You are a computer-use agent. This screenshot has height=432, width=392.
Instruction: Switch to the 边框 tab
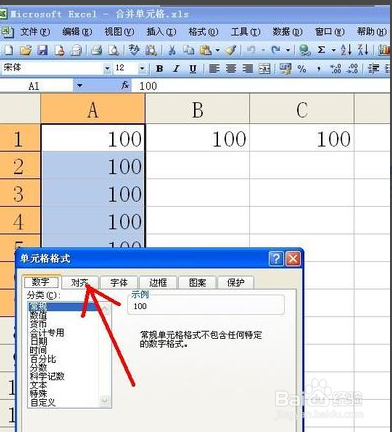(x=158, y=283)
